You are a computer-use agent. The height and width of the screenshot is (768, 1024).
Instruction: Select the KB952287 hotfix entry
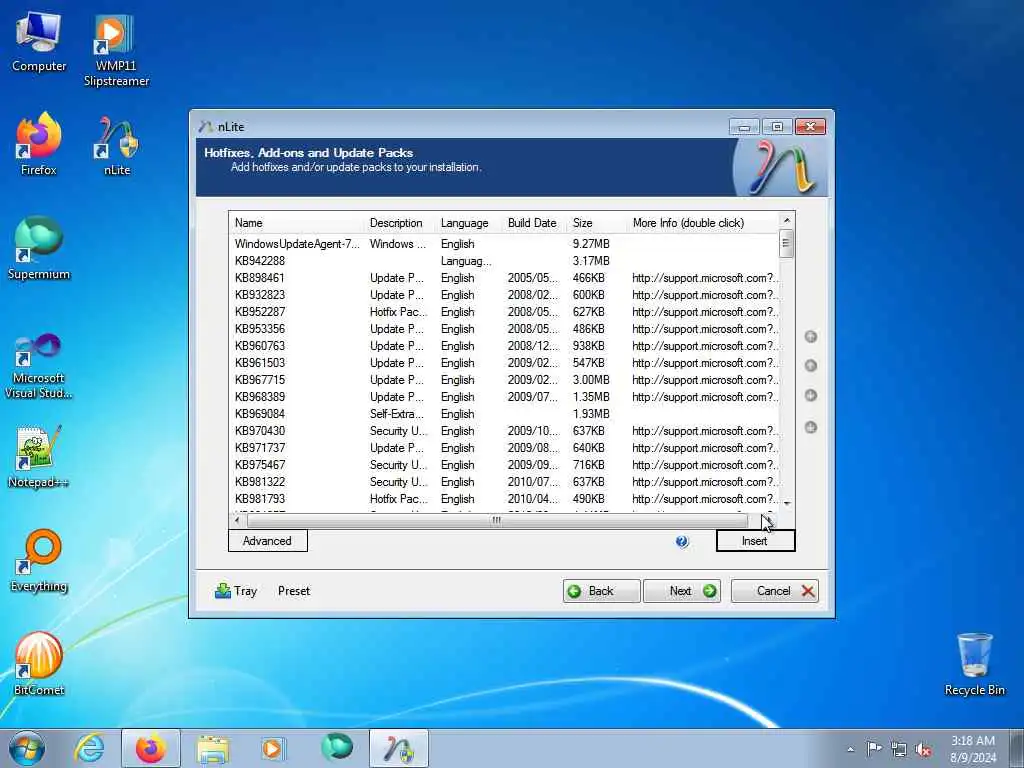pos(504,312)
